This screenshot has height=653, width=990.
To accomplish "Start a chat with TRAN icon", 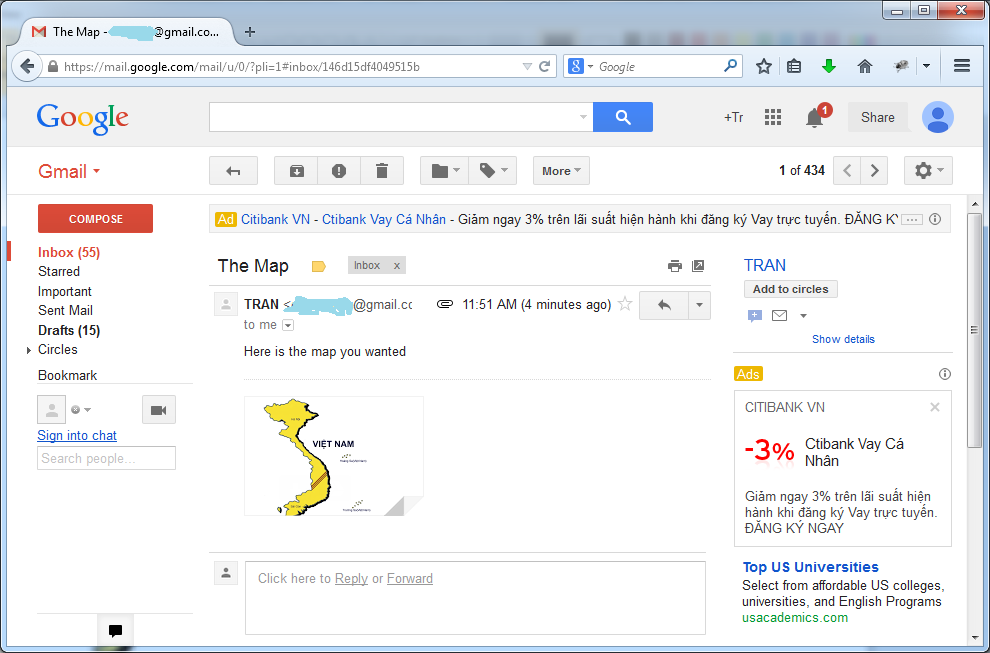I will [x=754, y=316].
